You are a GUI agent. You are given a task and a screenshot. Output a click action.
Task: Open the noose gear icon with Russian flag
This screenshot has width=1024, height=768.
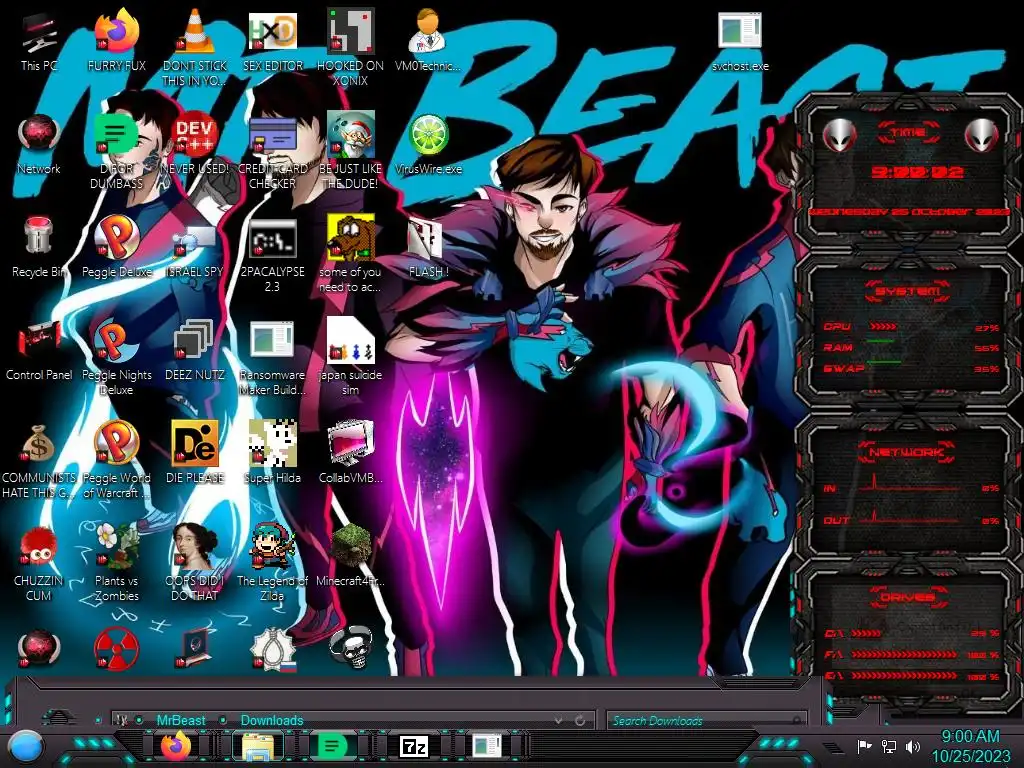pyautogui.click(x=273, y=649)
